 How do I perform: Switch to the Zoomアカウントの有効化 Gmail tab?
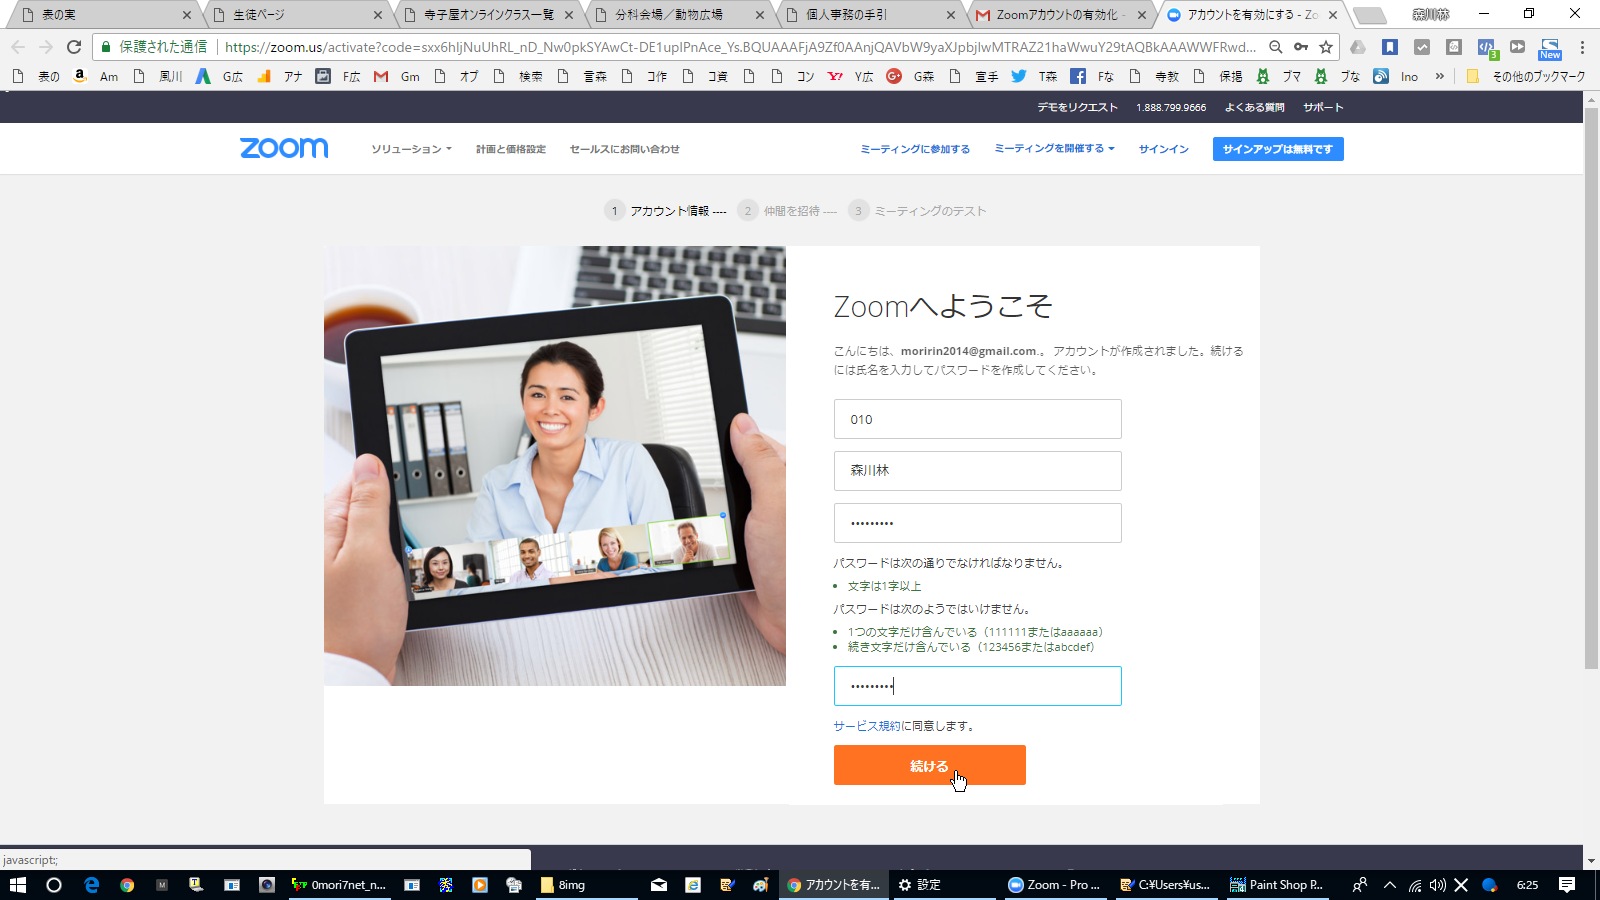pyautogui.click(x=1060, y=15)
